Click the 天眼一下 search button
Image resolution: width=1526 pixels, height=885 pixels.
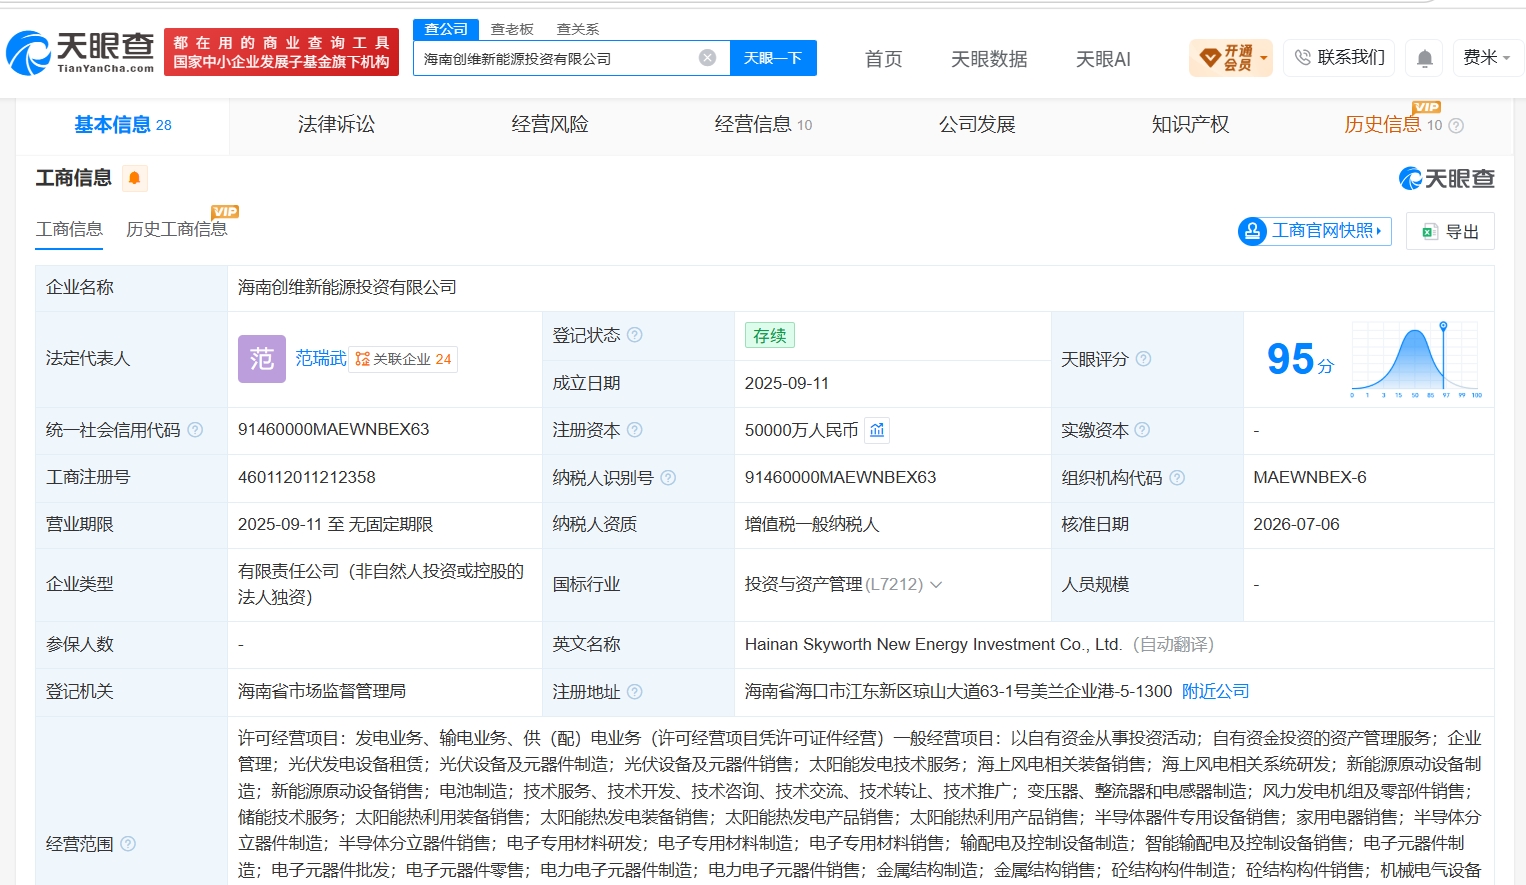click(x=773, y=58)
